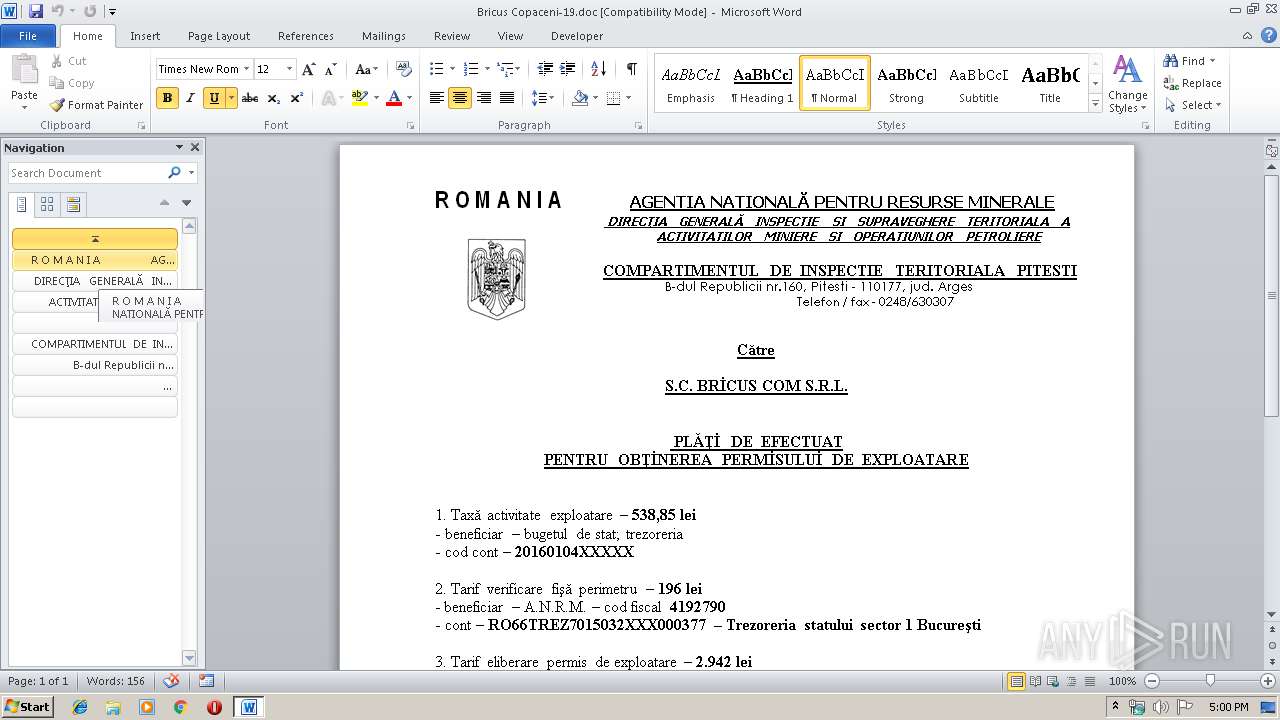The width and height of the screenshot is (1280, 720).
Task: Switch to Page Layout tab
Action: pos(219,36)
